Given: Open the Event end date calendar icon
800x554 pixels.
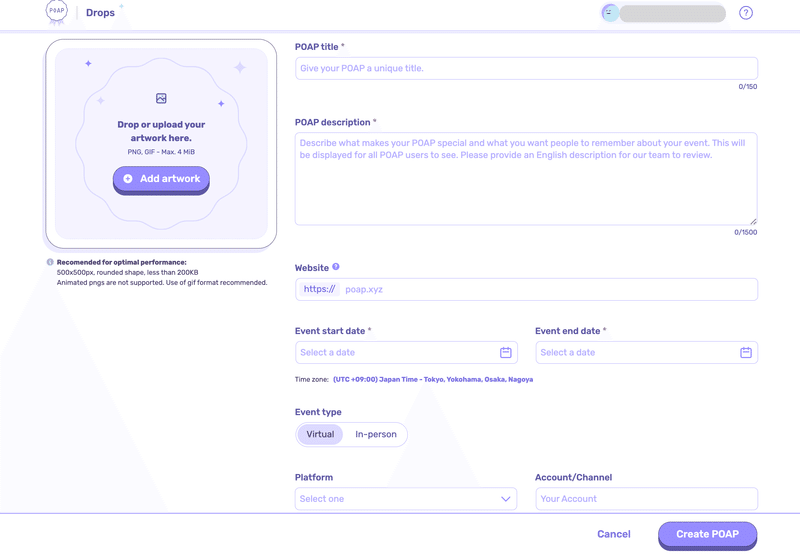Looking at the screenshot, I should point(745,352).
